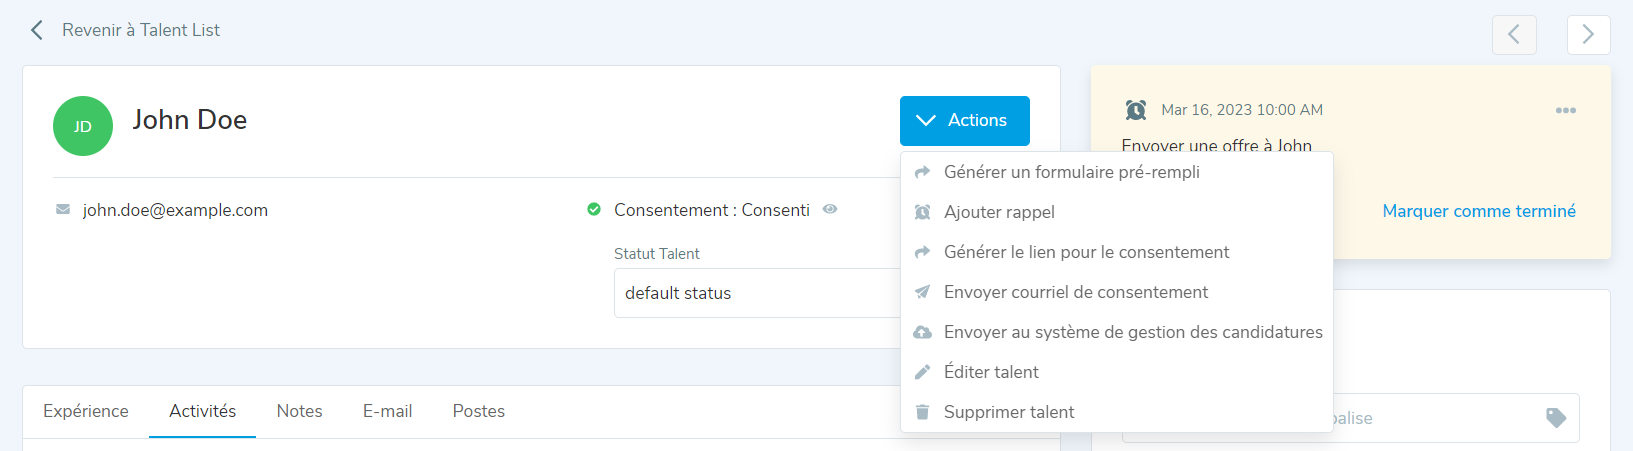
Task: Go to the next talent arrow
Action: 1588,35
